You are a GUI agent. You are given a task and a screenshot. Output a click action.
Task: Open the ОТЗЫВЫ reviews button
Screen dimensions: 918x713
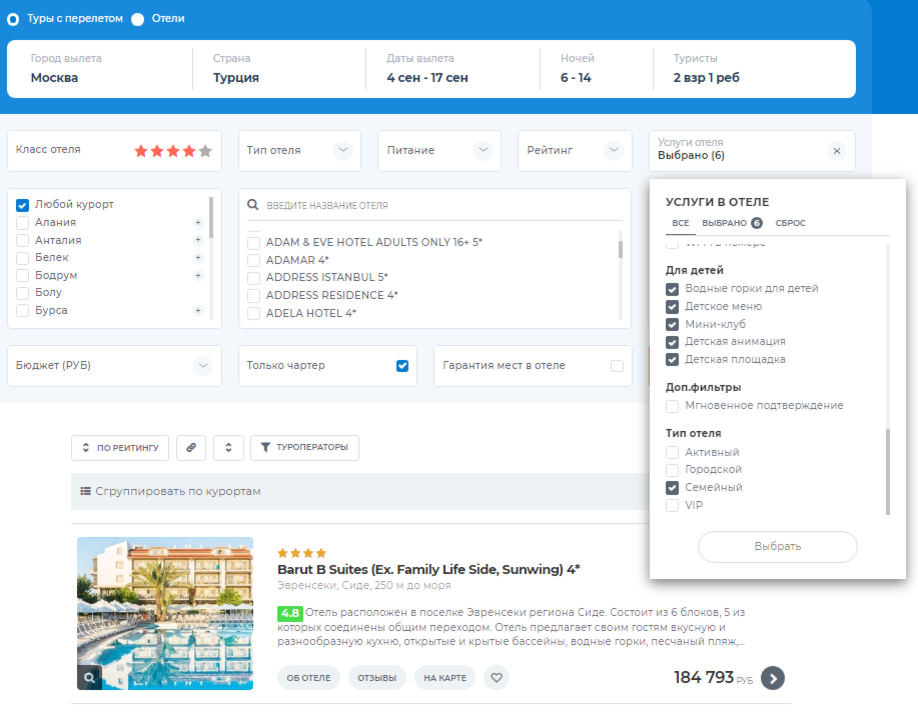point(377,678)
